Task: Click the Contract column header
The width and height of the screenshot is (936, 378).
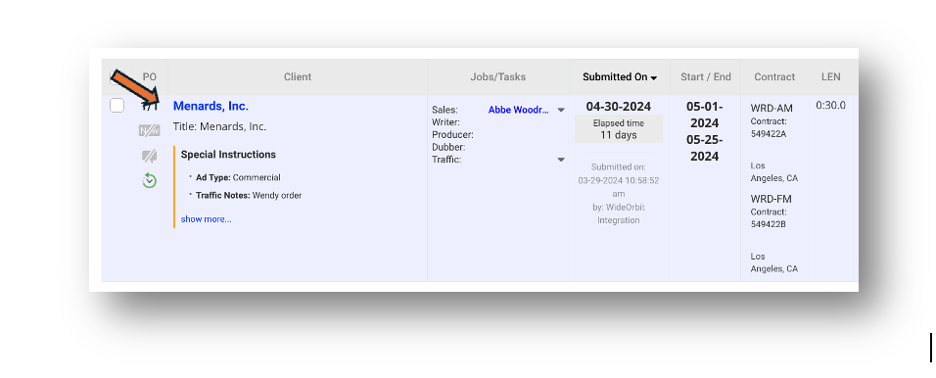Action: 774,77
